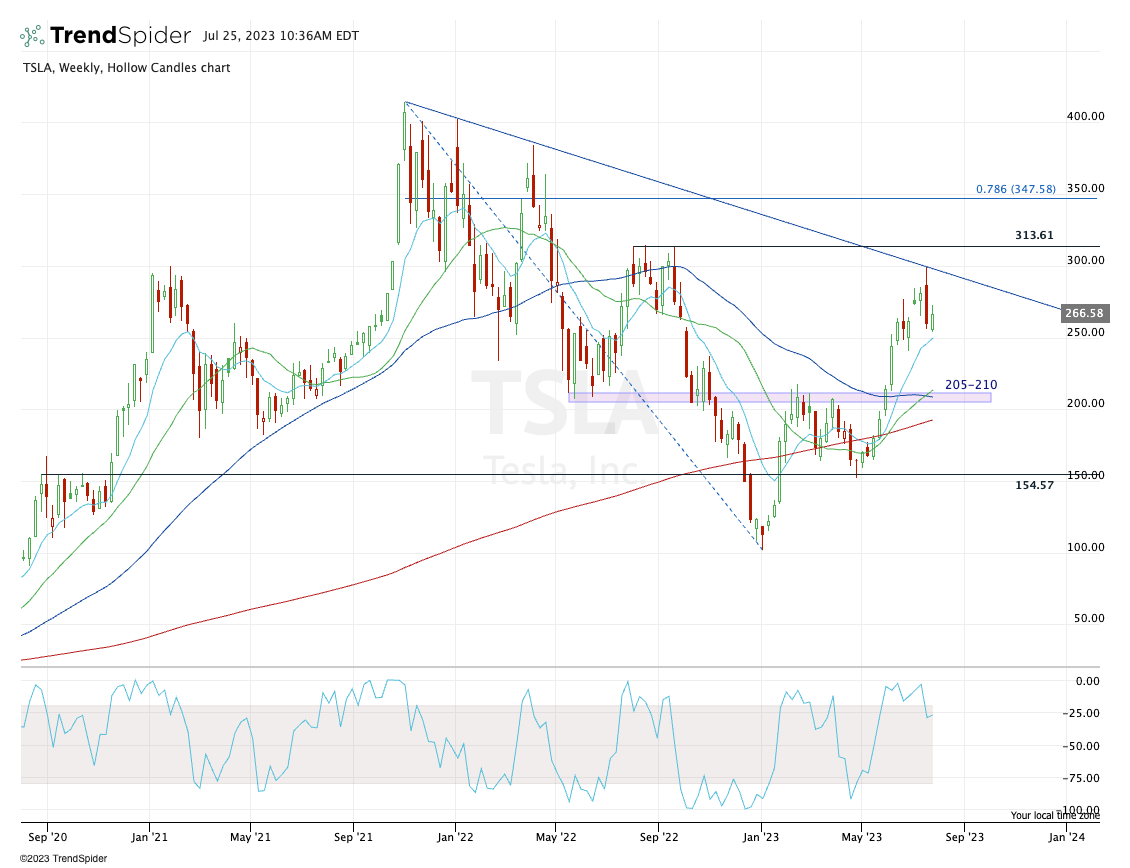Click the 350.00 price axis label
1130x868 pixels.
1085,188
